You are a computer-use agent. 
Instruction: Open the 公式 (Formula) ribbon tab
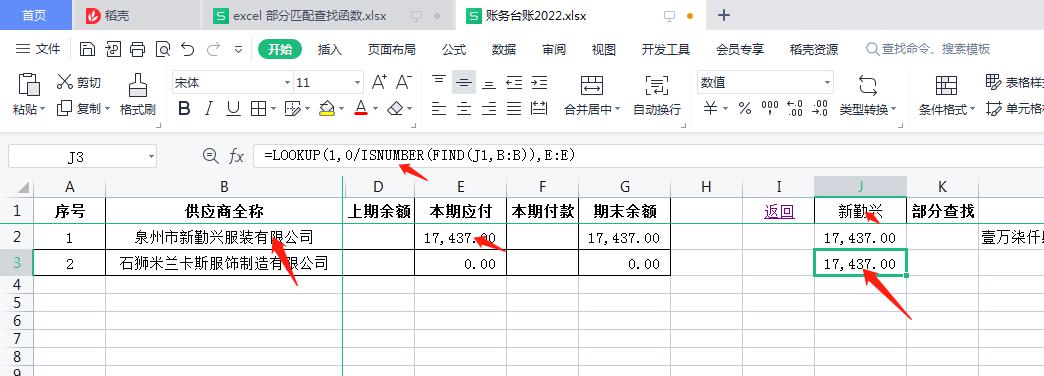454,49
